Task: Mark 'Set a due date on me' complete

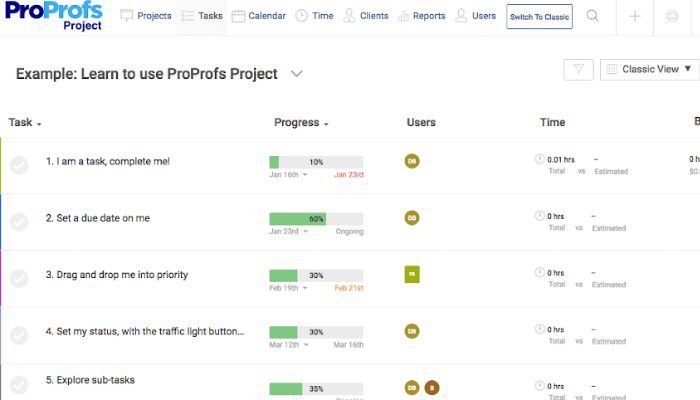Action: (x=19, y=222)
